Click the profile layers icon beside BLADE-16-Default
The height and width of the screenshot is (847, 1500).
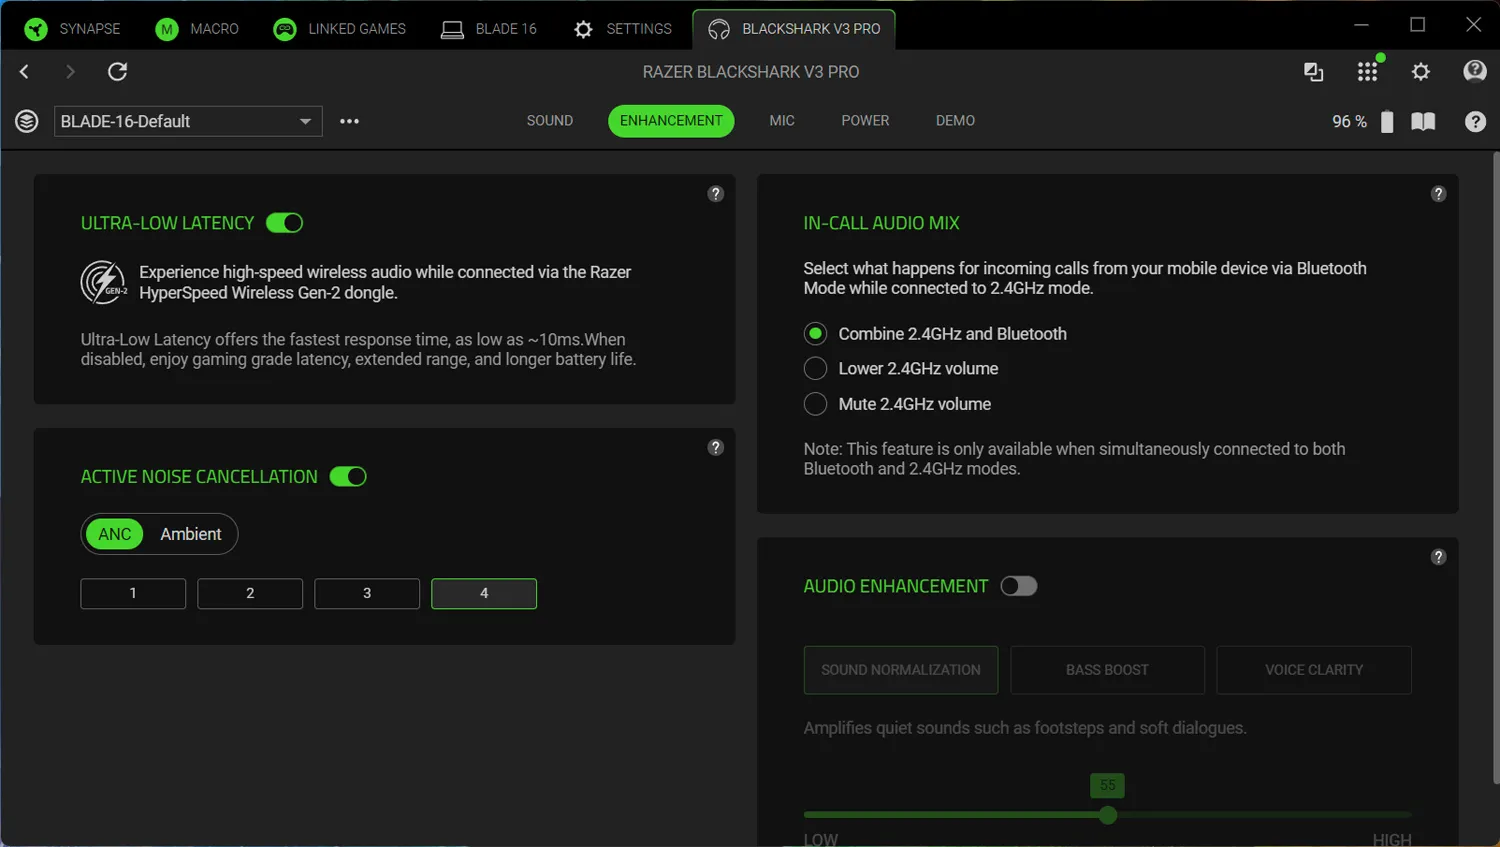pyautogui.click(x=27, y=121)
